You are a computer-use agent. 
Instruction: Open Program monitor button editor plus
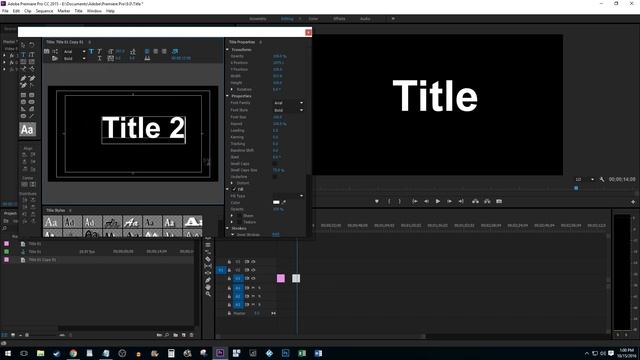coord(633,202)
